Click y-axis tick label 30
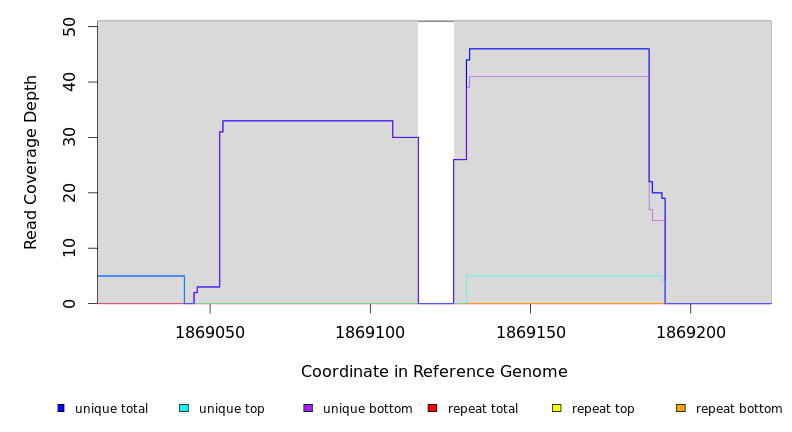The width and height of the screenshot is (792, 432). click(x=69, y=137)
